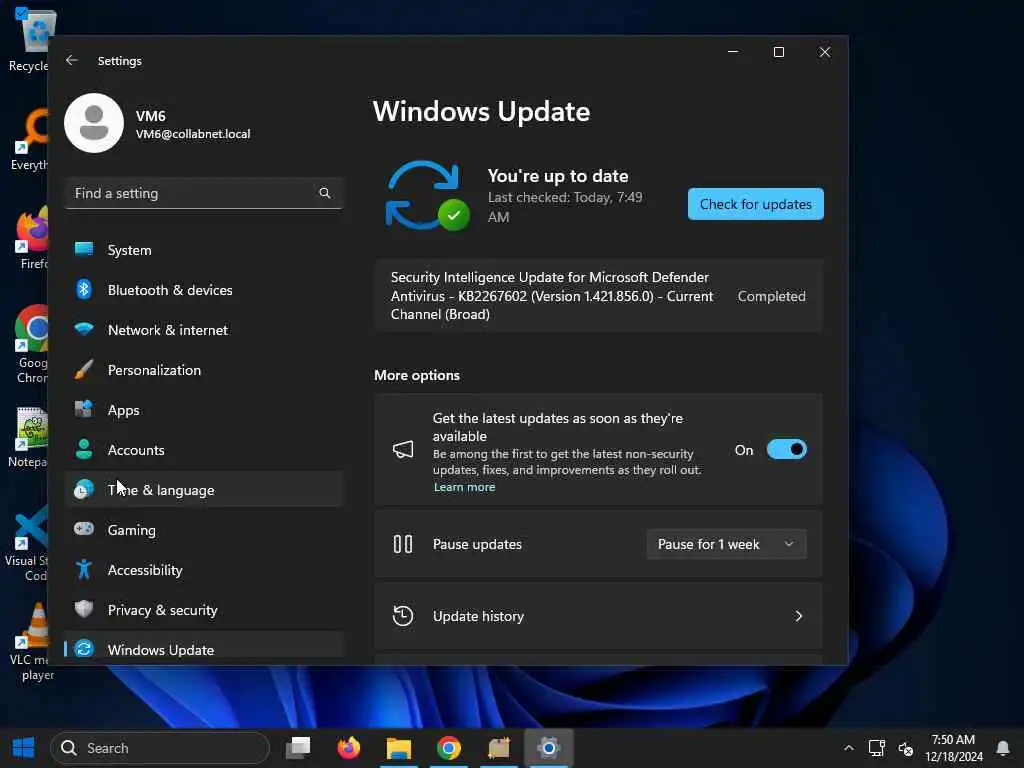Select the Recycle Bin desktop icon
This screenshot has height=768, width=1024.
(31, 40)
